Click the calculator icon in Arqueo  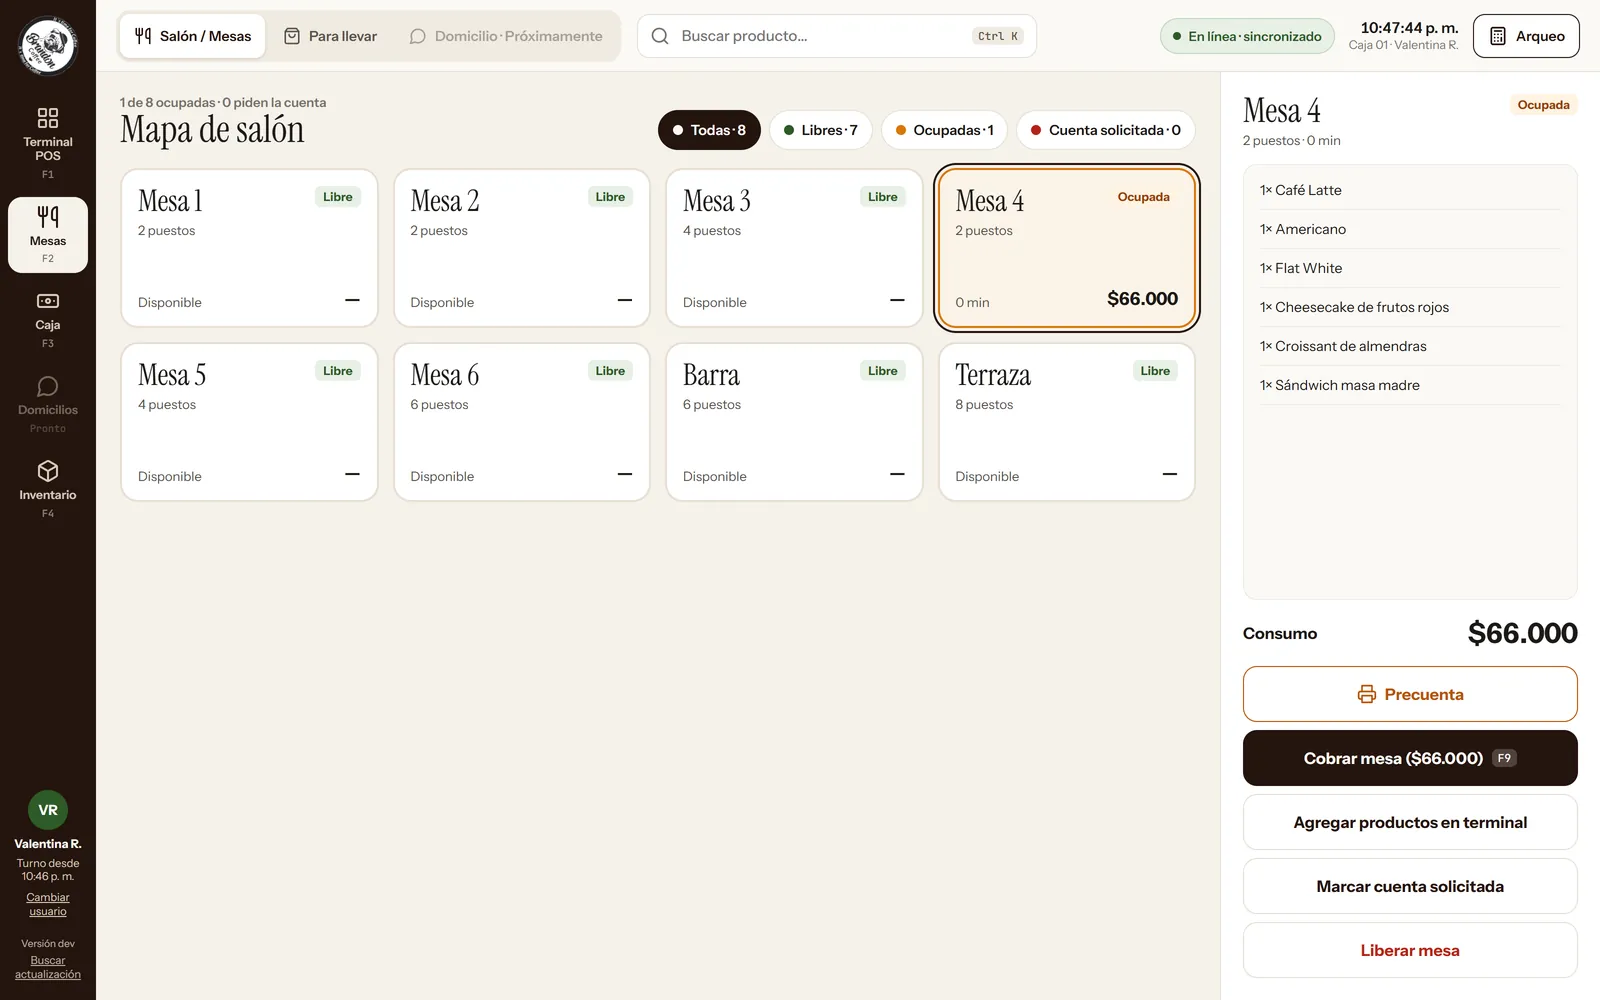[1498, 36]
